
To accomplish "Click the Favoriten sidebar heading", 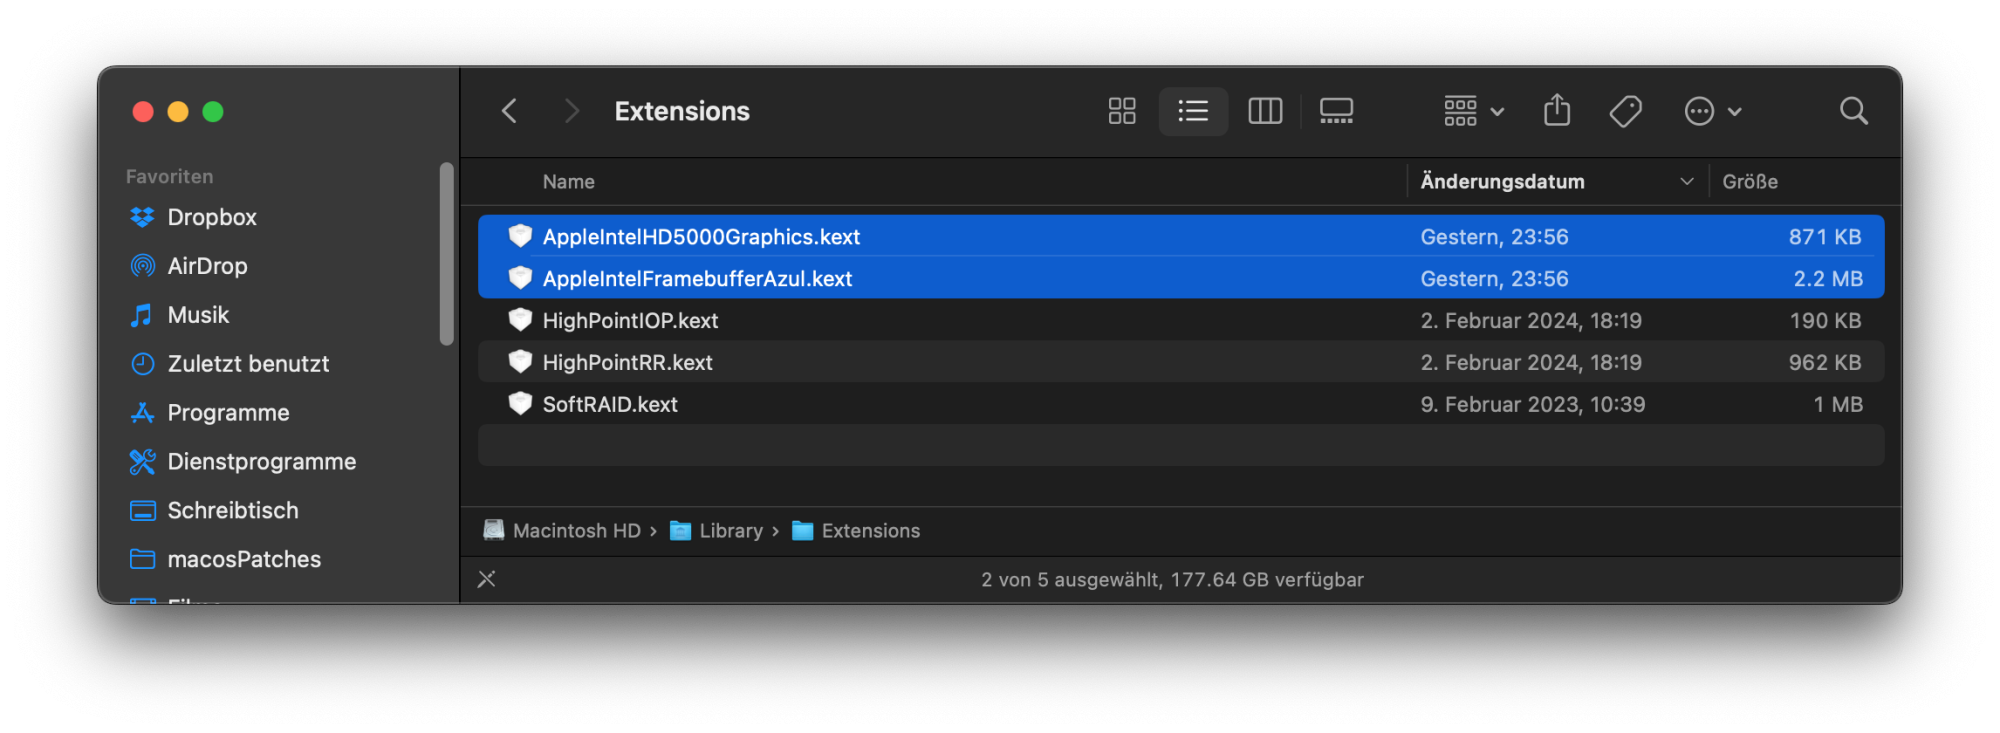I will click(x=170, y=177).
